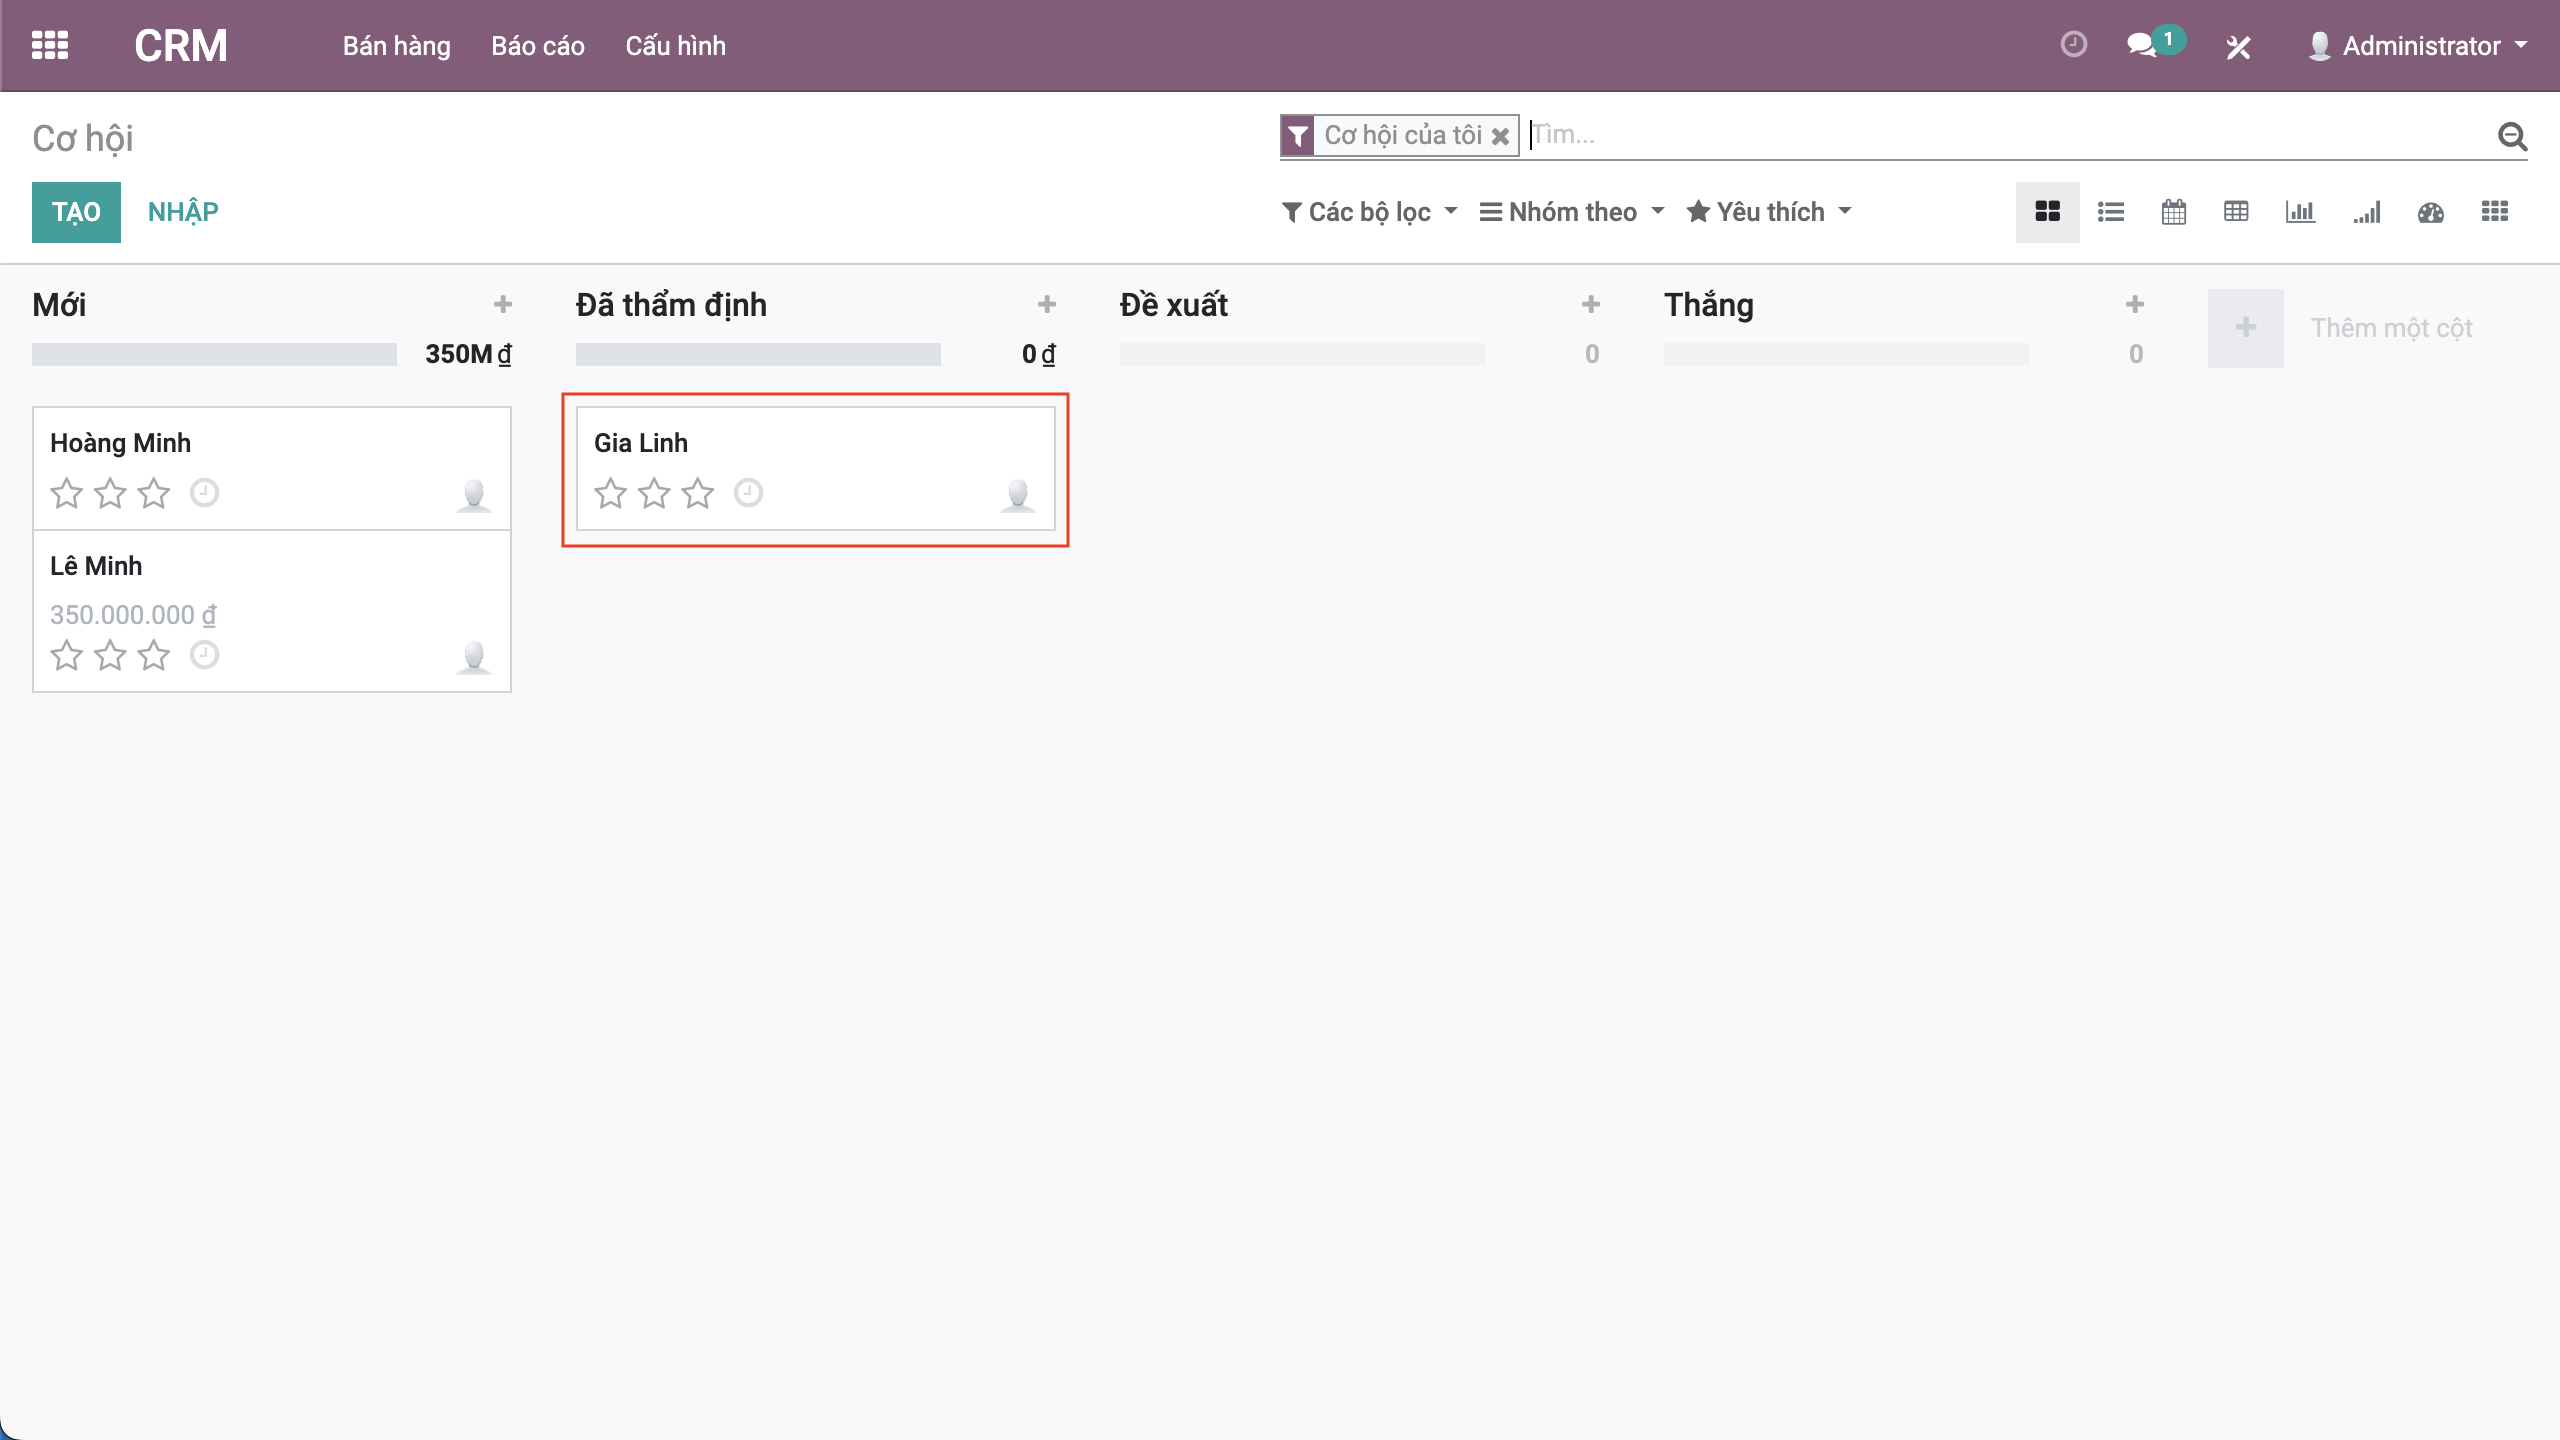
Task: Open the conversations chat icon
Action: coord(2141,46)
